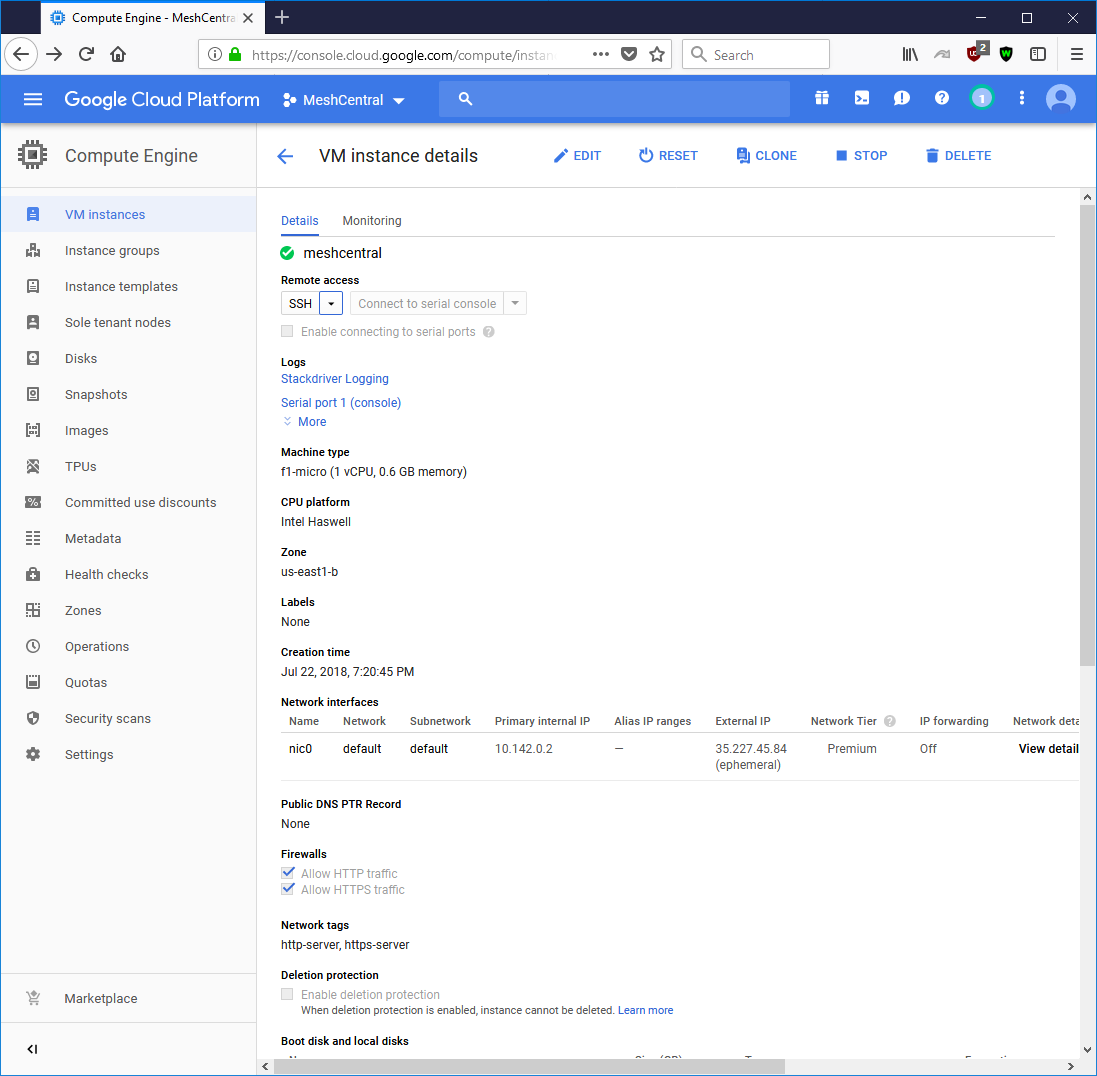
Task: Click the View details network link
Action: (x=1048, y=749)
